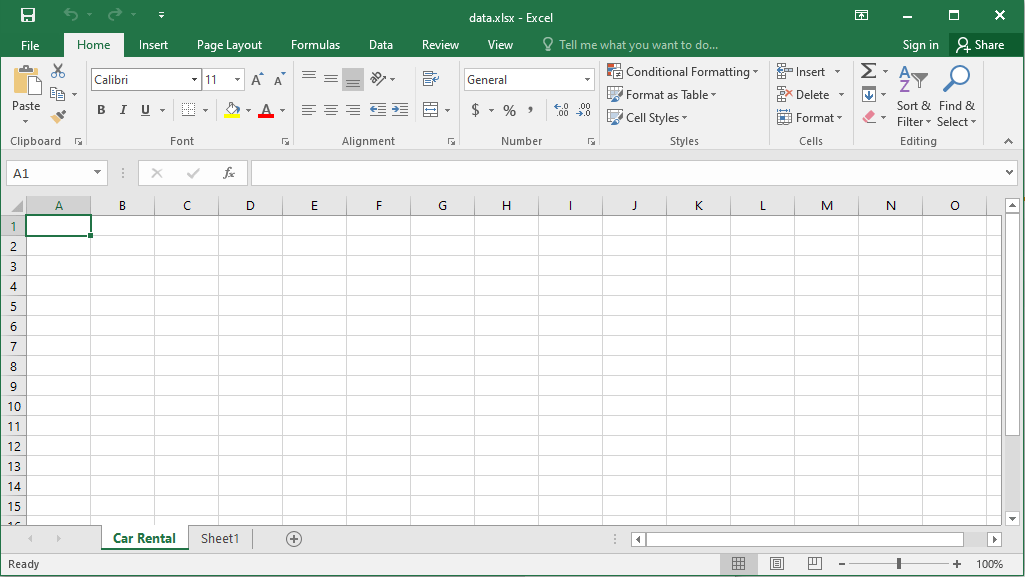The image size is (1025, 577).
Task: Switch to Page Break Preview in status bar
Action: [815, 564]
